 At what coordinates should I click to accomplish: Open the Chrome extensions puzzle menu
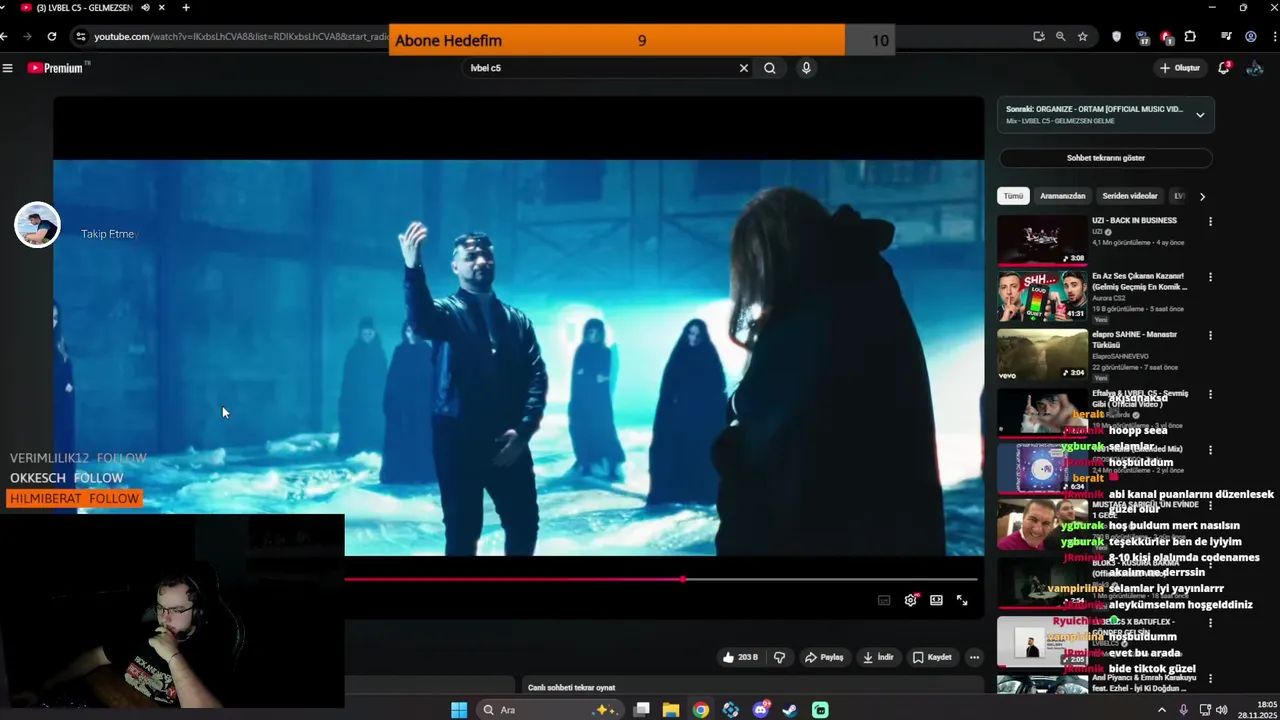point(1190,37)
